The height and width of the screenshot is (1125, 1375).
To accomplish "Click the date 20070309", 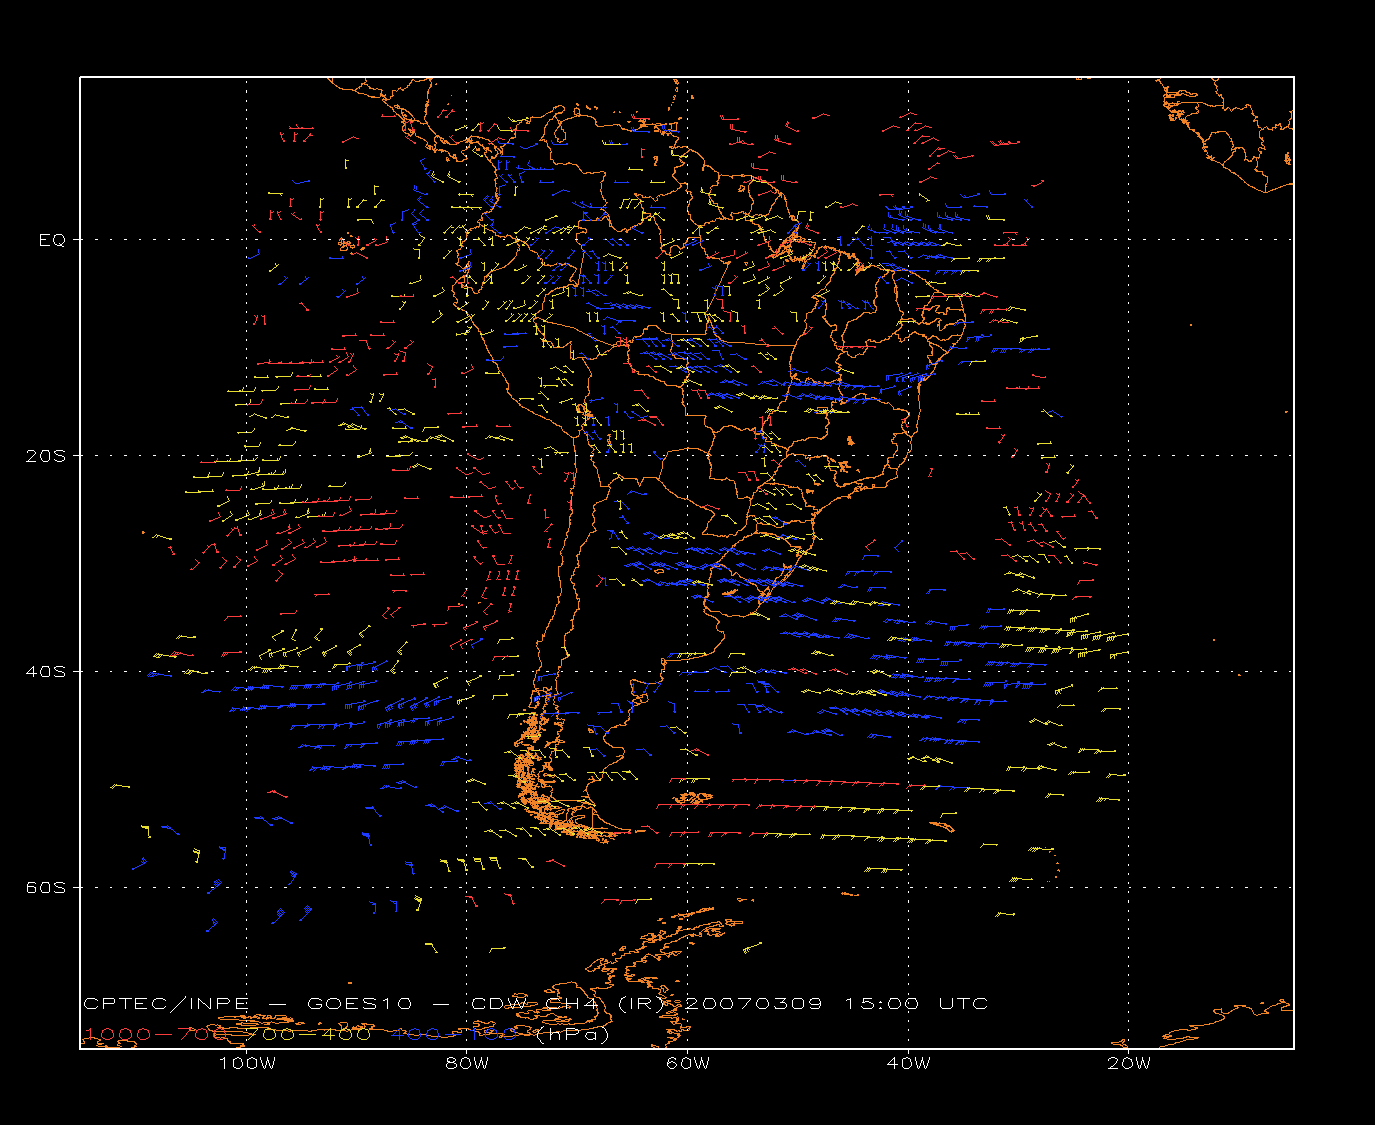I will click(754, 1003).
